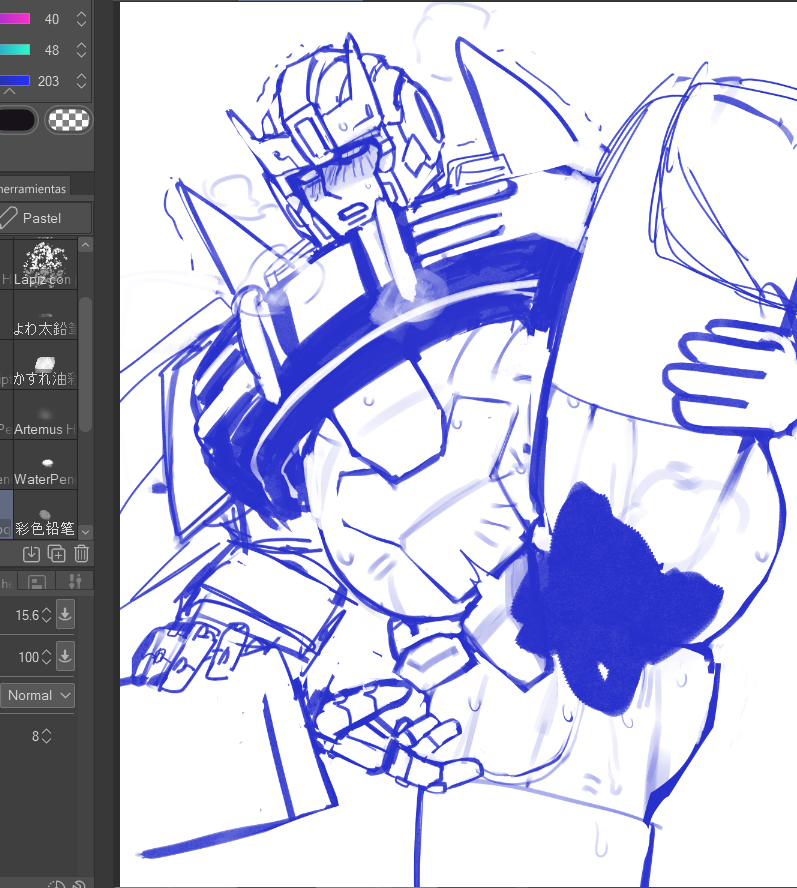Click the import sub tool material icon
The width and height of the screenshot is (797, 888).
31,553
